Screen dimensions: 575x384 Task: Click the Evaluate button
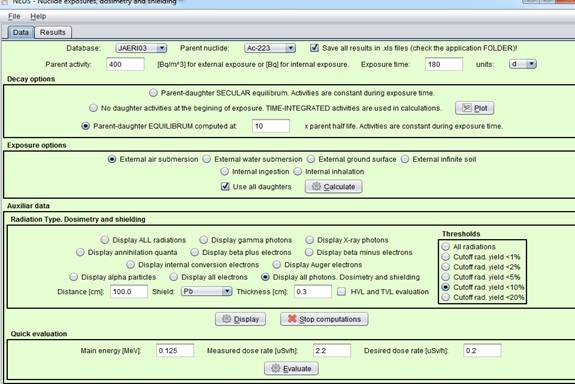tap(291, 368)
